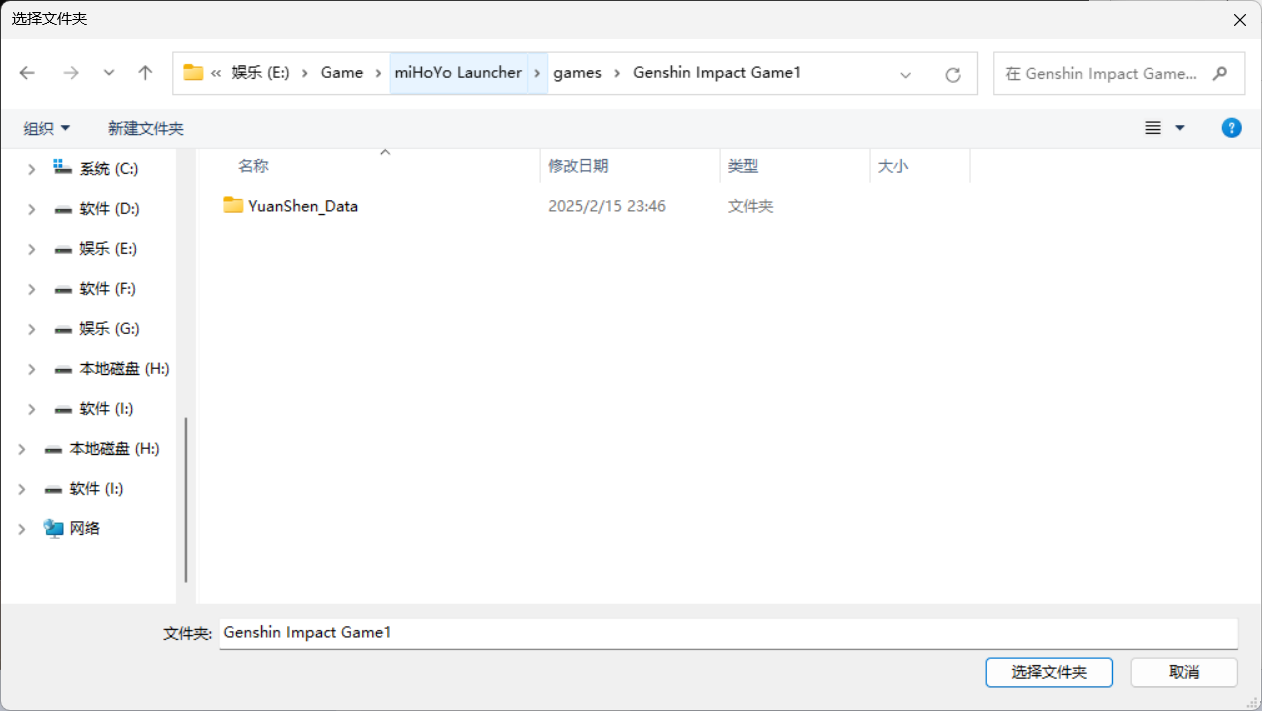Click the 系统 (C:) drive icon
The width and height of the screenshot is (1262, 711).
62,168
